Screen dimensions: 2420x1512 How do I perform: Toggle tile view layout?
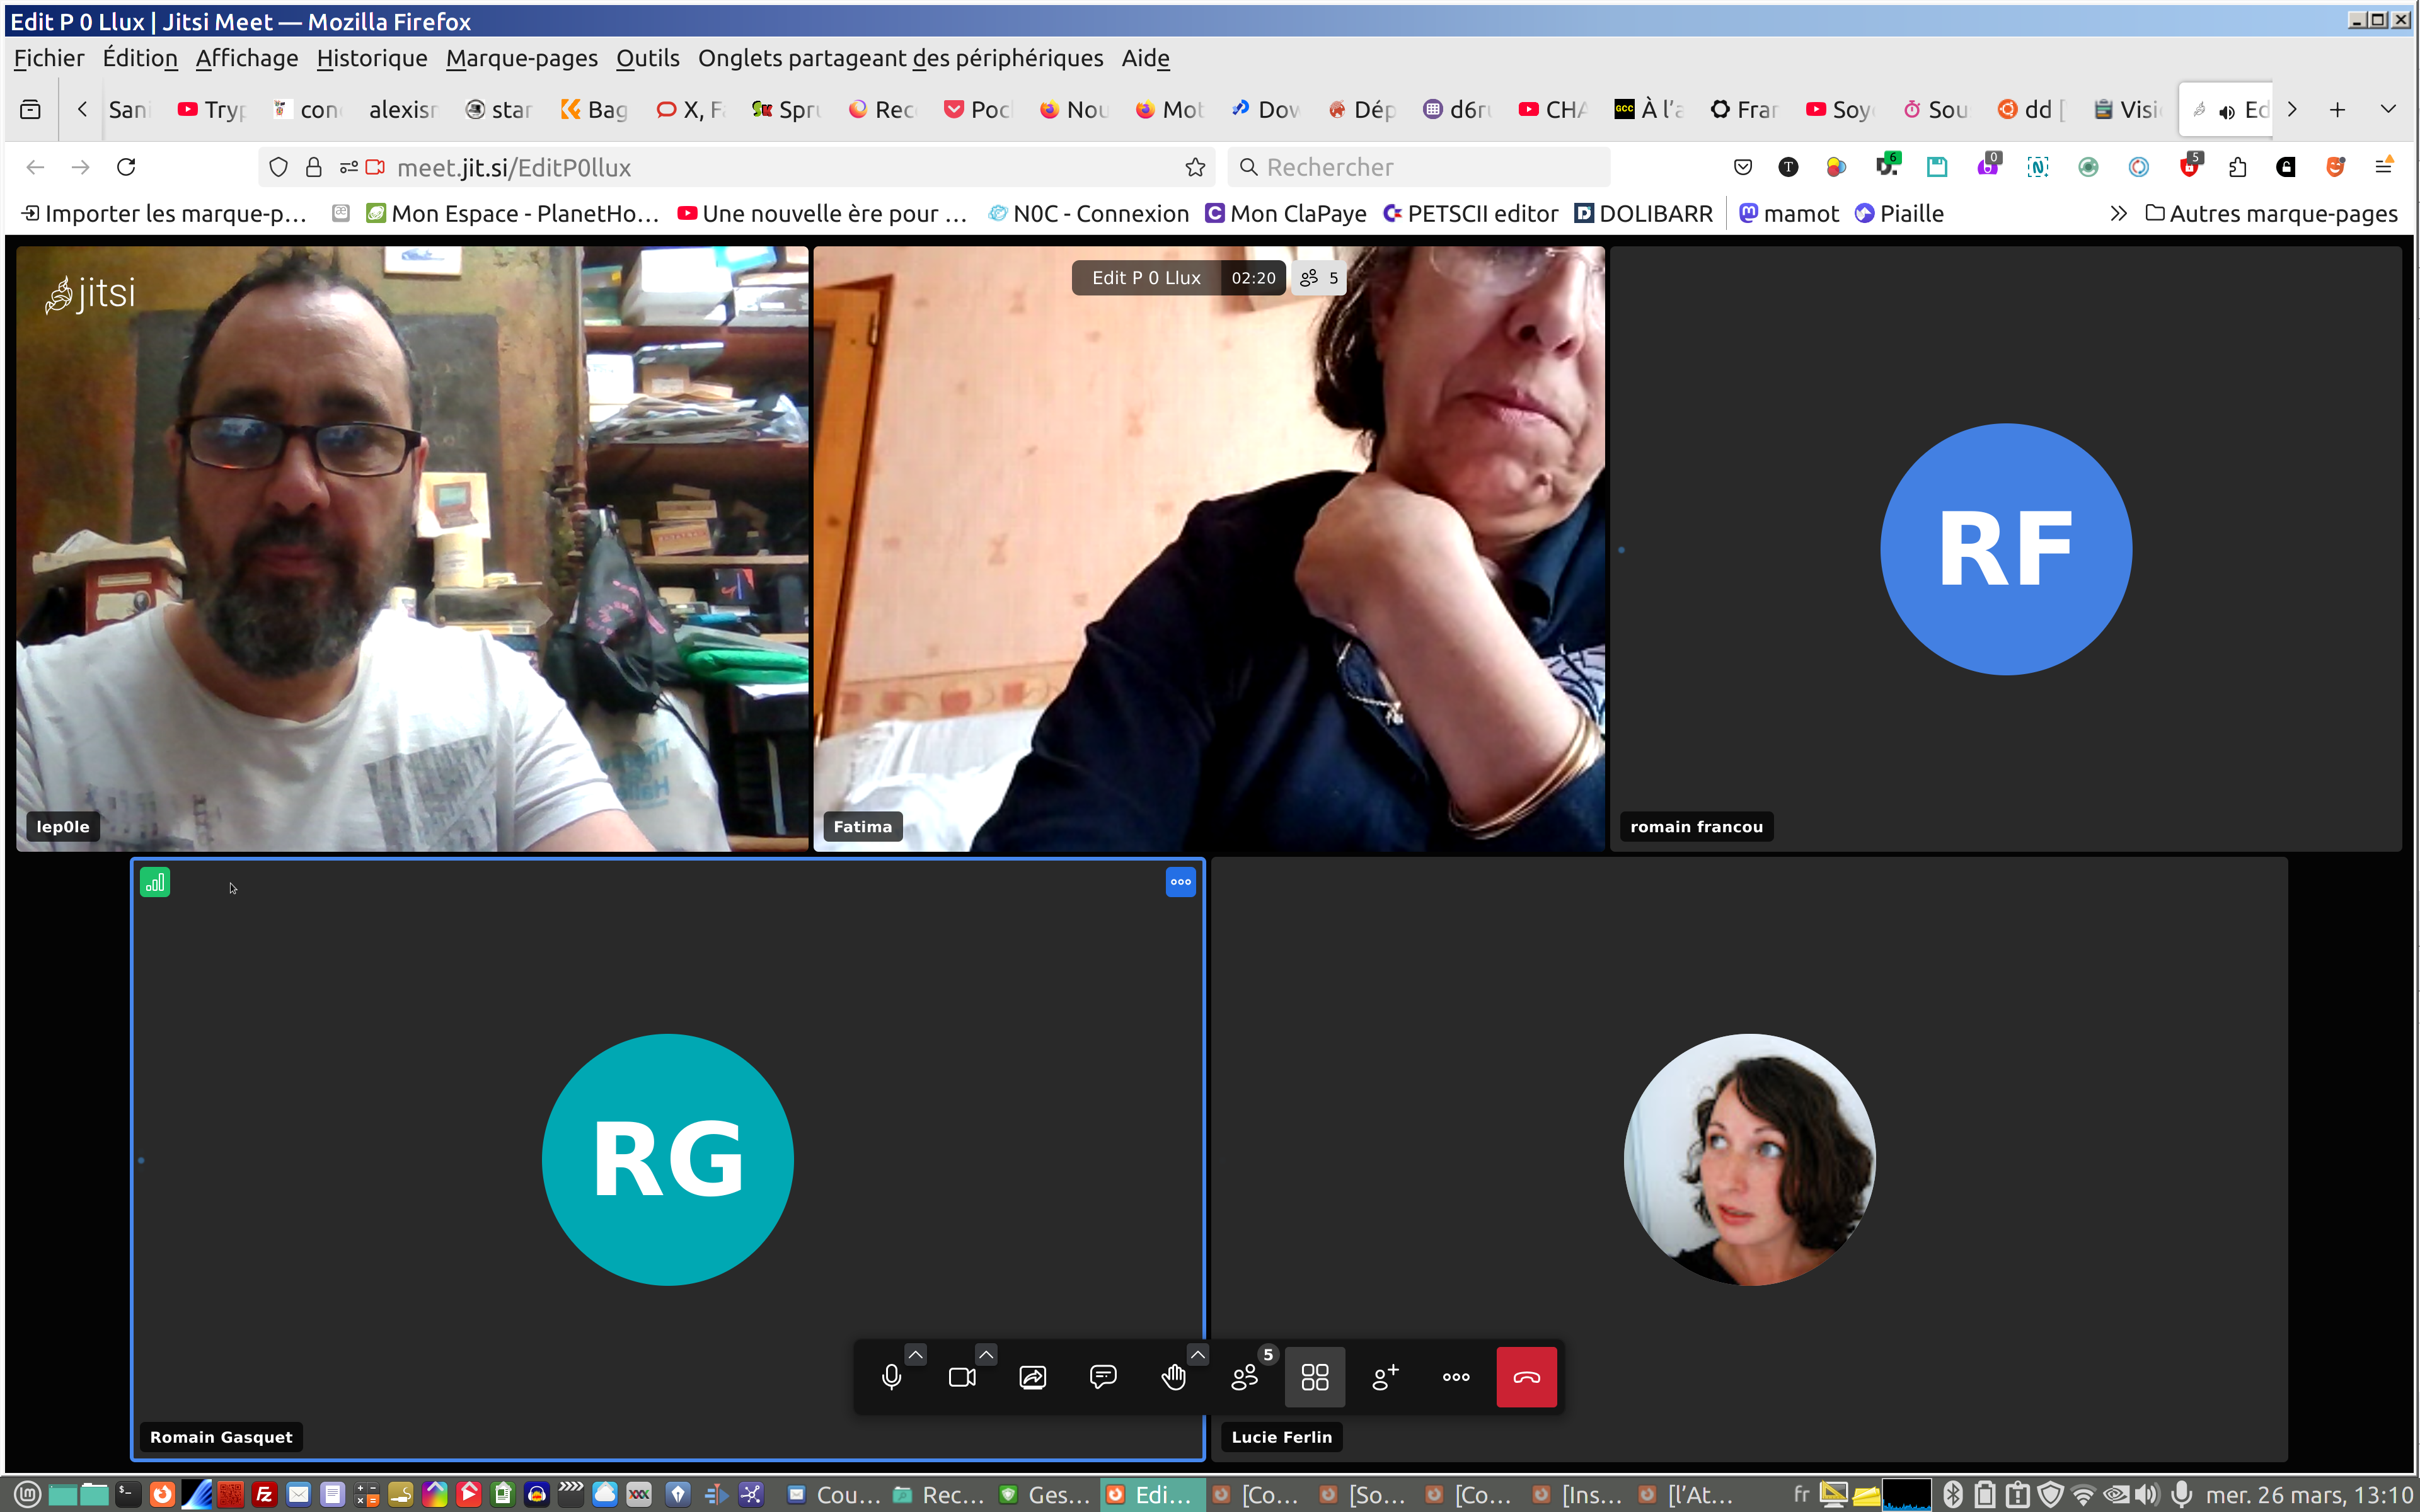click(x=1314, y=1377)
